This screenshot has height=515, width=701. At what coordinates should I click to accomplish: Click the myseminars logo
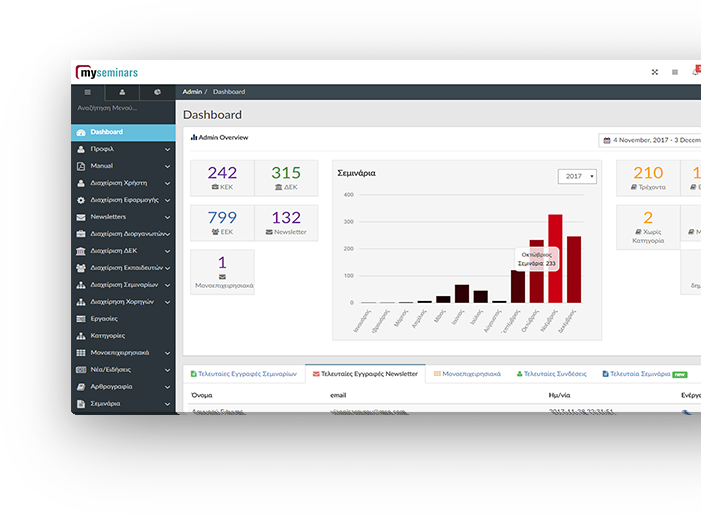click(107, 72)
